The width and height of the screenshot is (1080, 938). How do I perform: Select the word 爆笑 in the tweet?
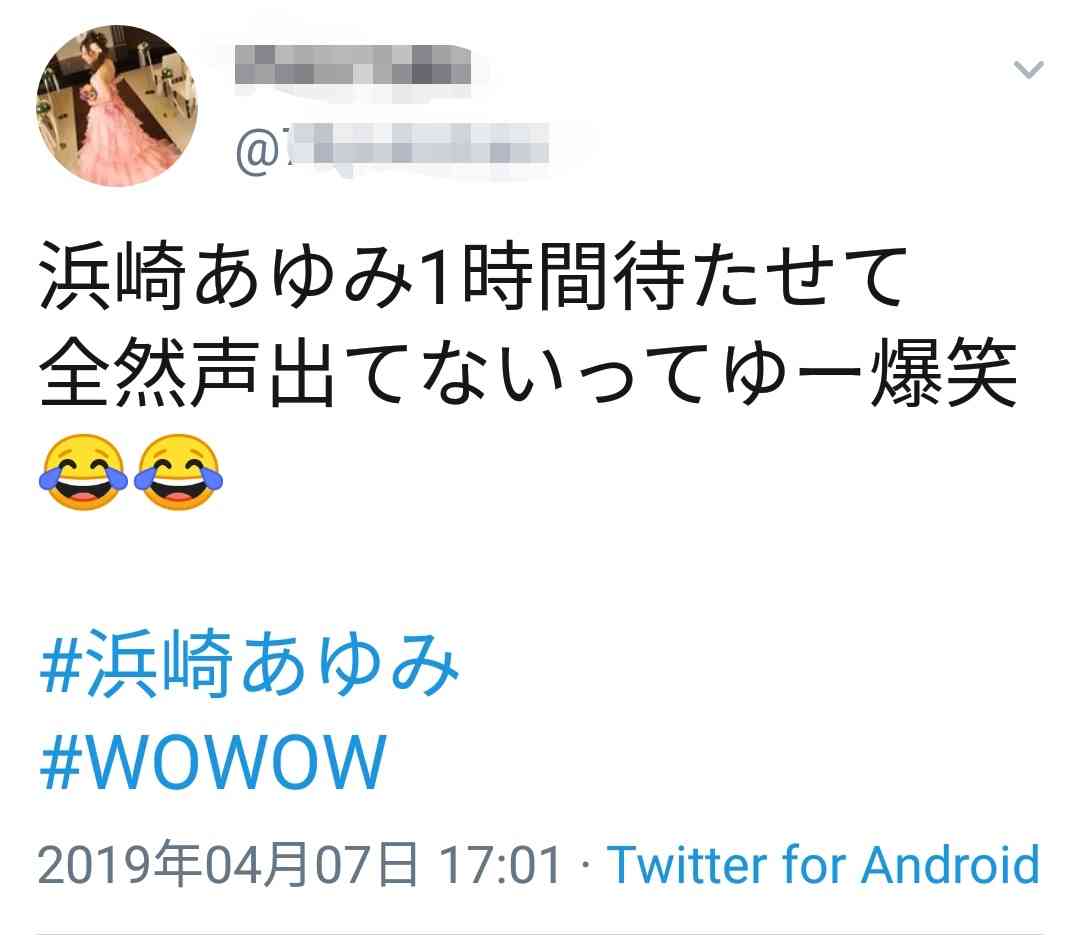point(944,373)
